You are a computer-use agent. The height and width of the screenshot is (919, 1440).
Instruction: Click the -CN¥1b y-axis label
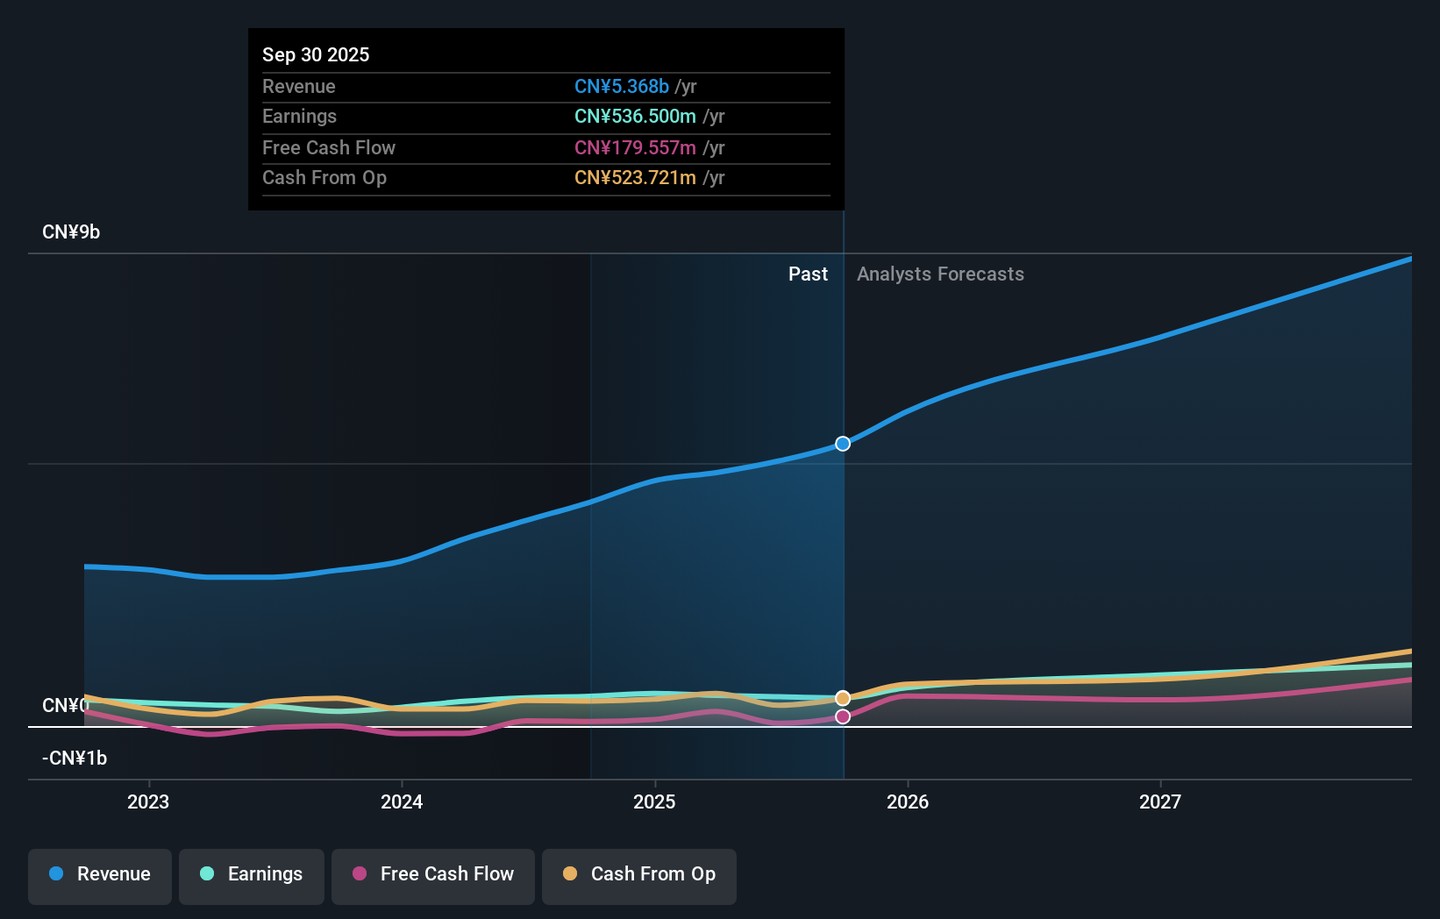click(x=74, y=758)
